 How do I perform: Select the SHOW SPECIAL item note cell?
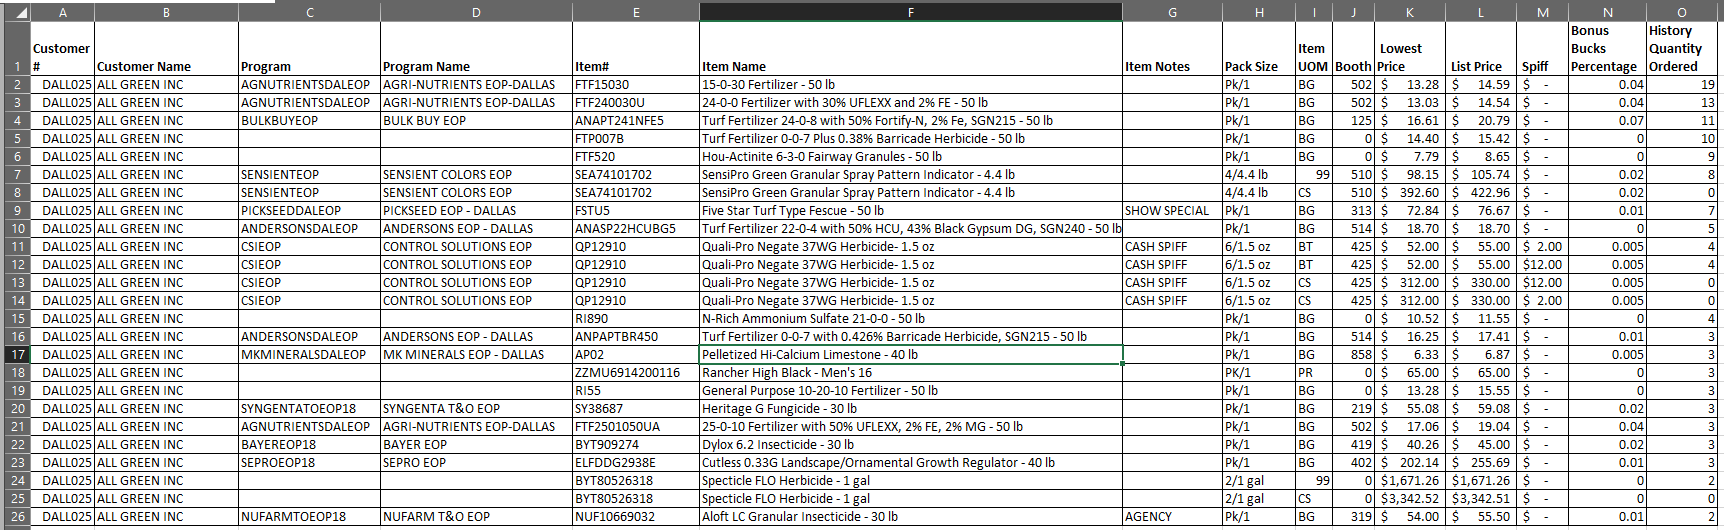(1171, 210)
